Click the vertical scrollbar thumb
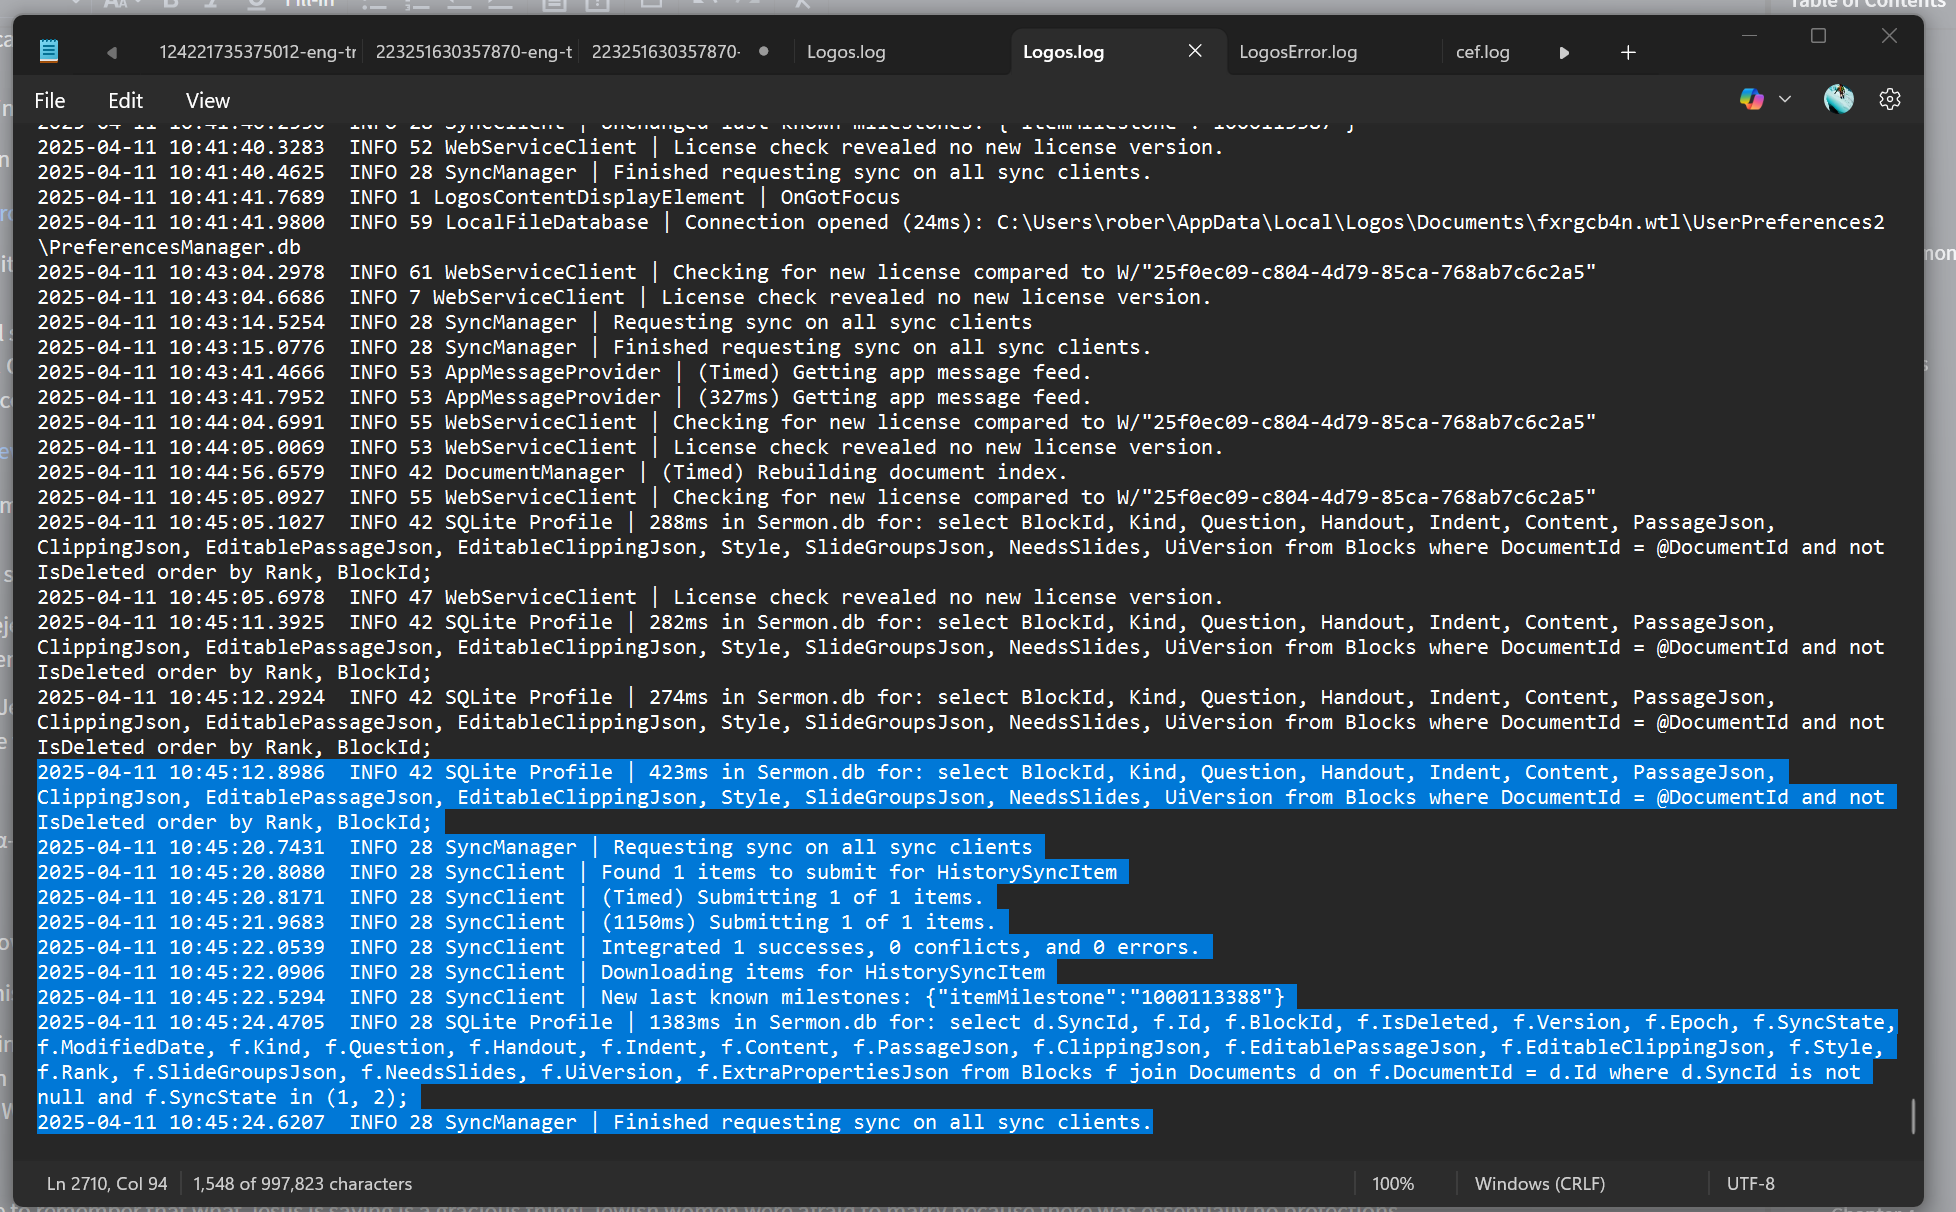Image resolution: width=1956 pixels, height=1212 pixels. click(x=1913, y=1116)
